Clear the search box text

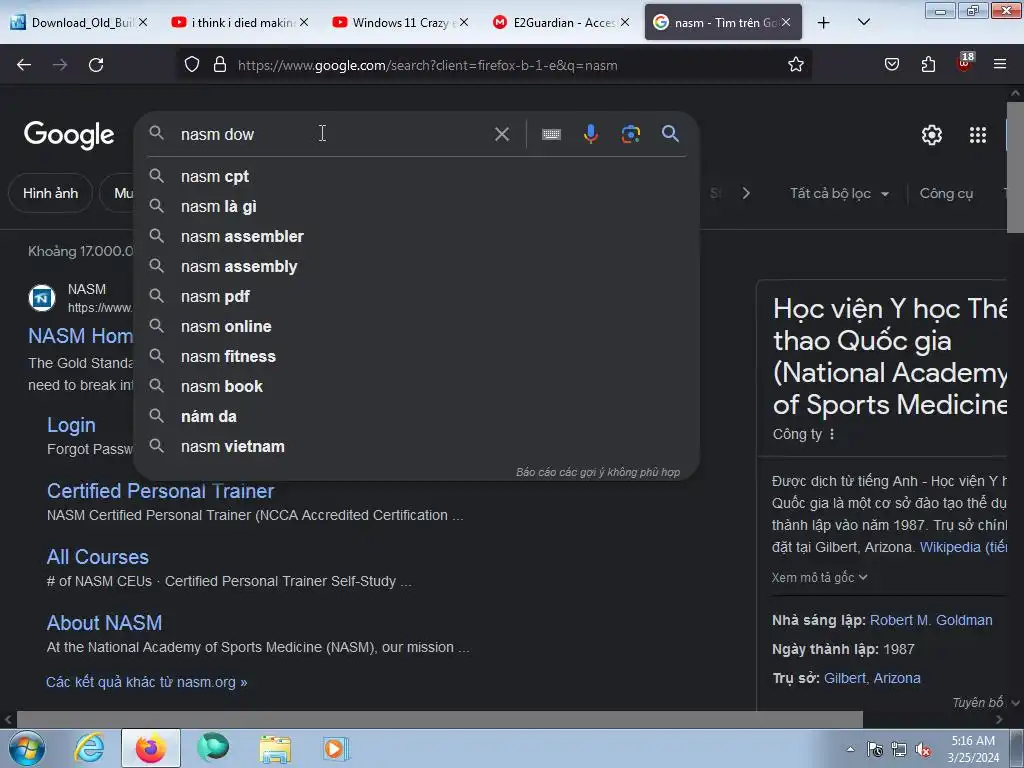pos(502,135)
